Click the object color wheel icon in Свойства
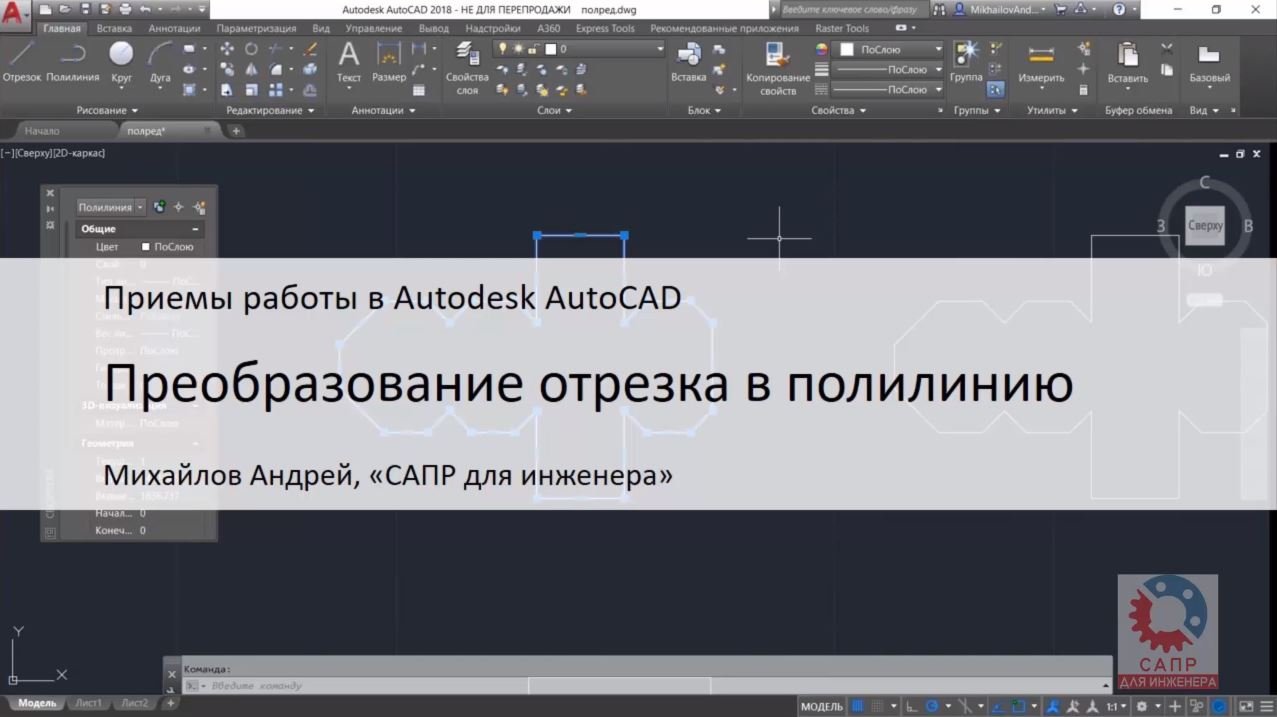1277x717 pixels. 822,49
